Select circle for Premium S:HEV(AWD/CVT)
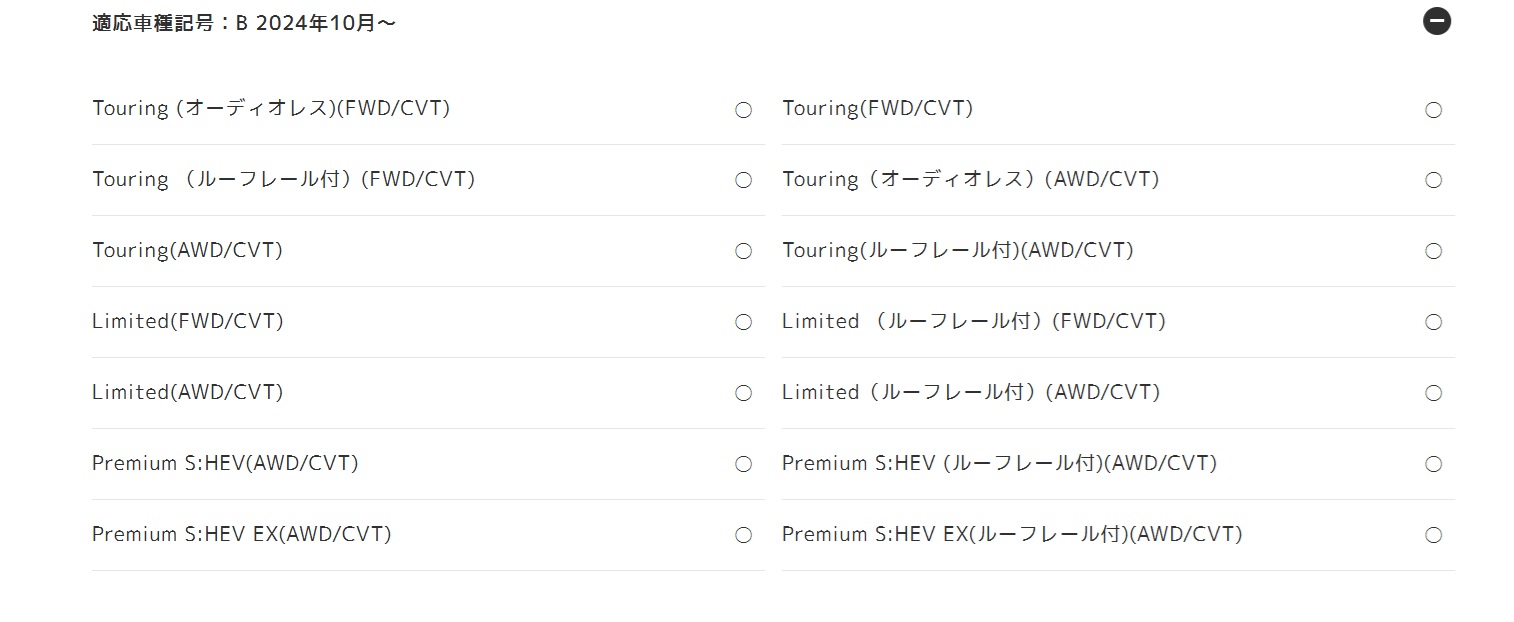This screenshot has height=622, width=1514. pos(743,465)
